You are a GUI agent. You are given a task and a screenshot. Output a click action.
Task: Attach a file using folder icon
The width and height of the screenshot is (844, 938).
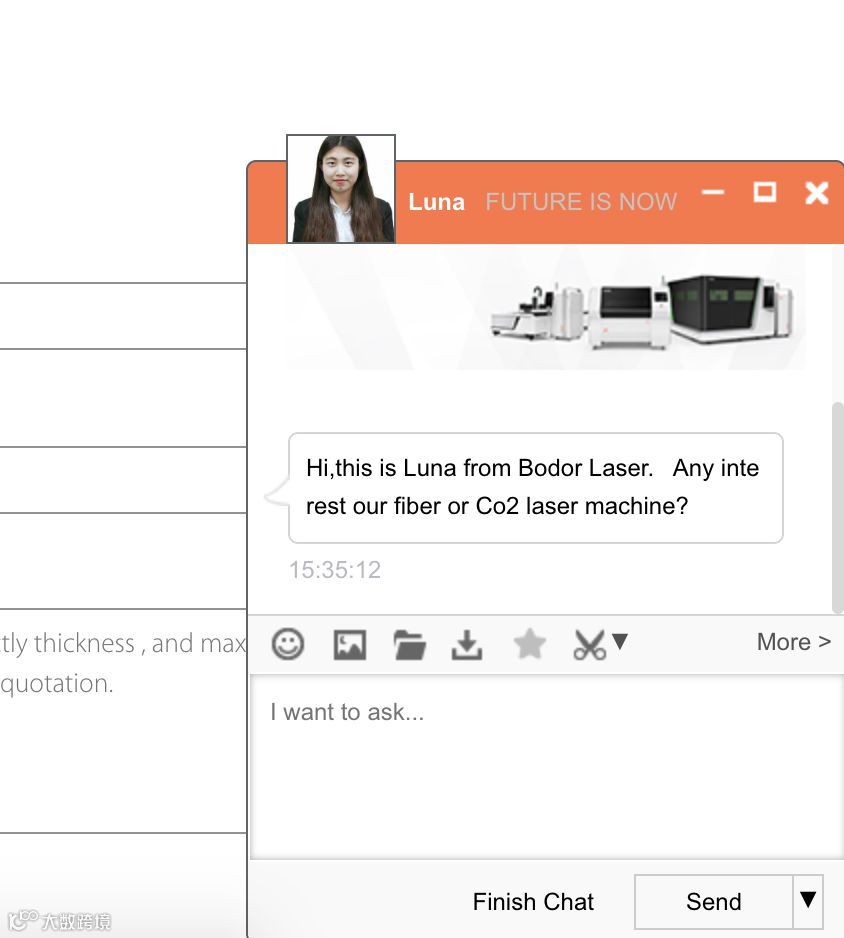pyautogui.click(x=410, y=645)
